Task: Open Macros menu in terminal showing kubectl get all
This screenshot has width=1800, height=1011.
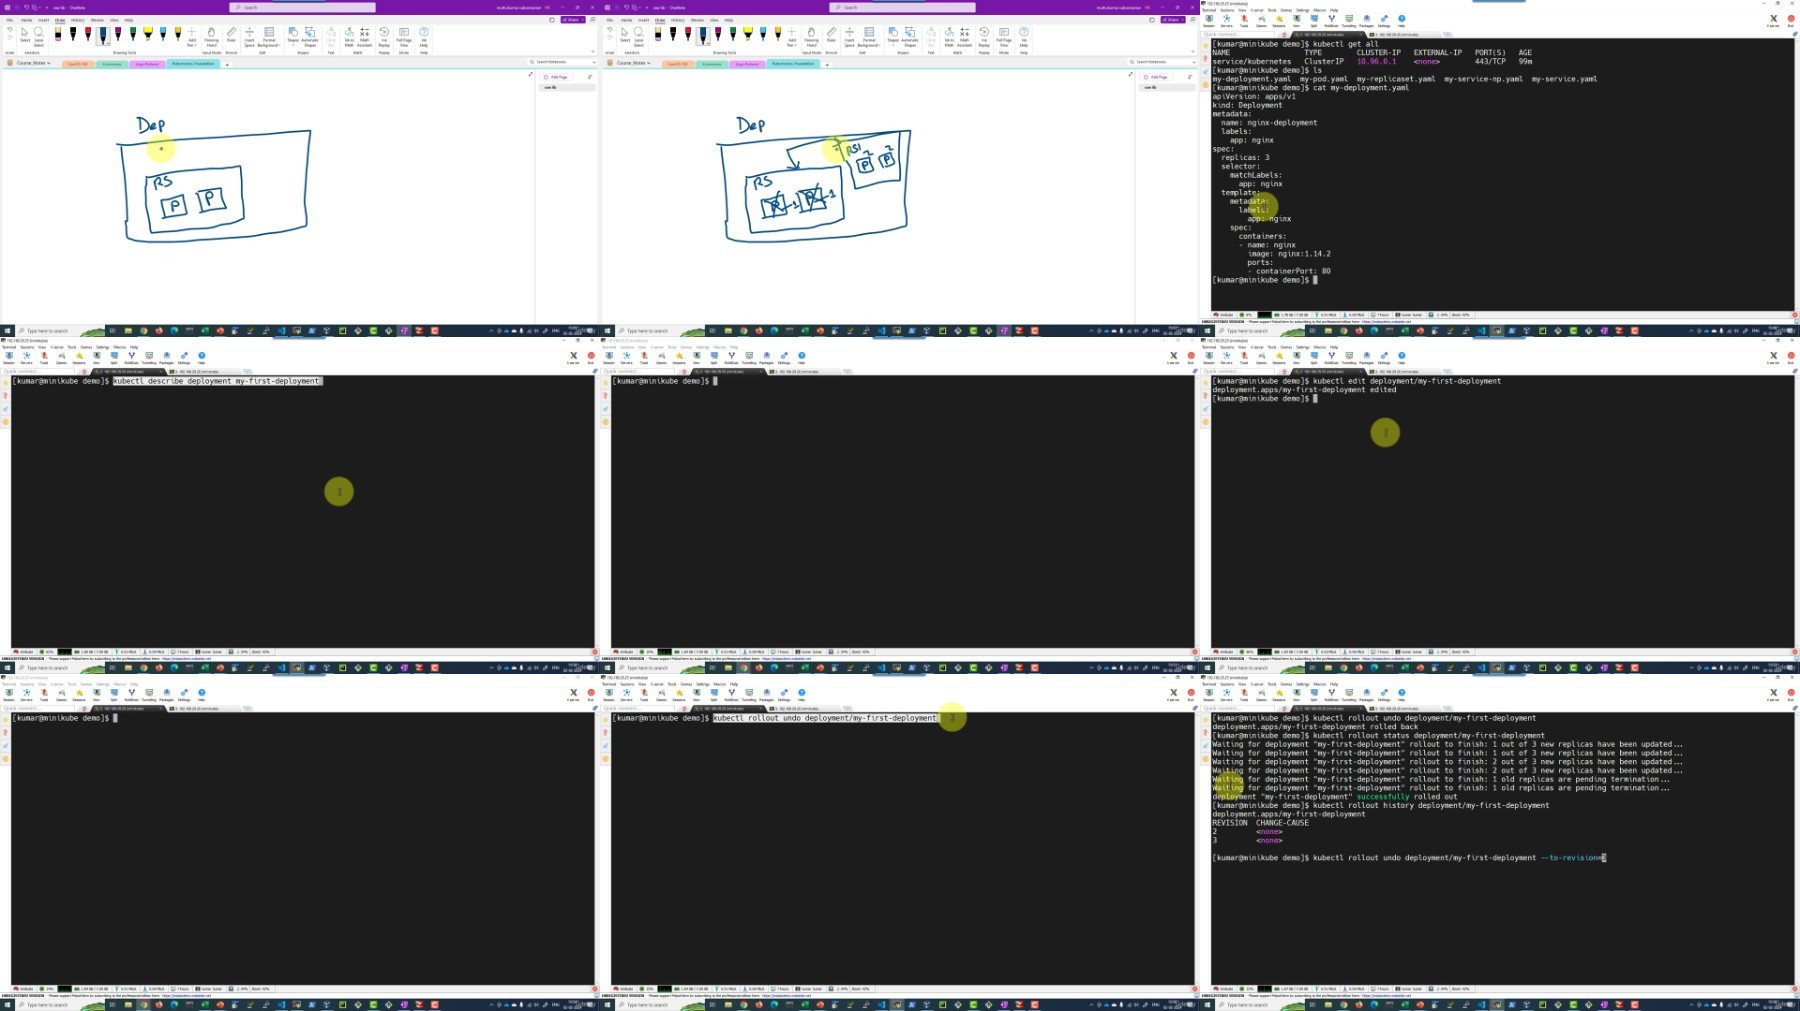Action: [1320, 10]
